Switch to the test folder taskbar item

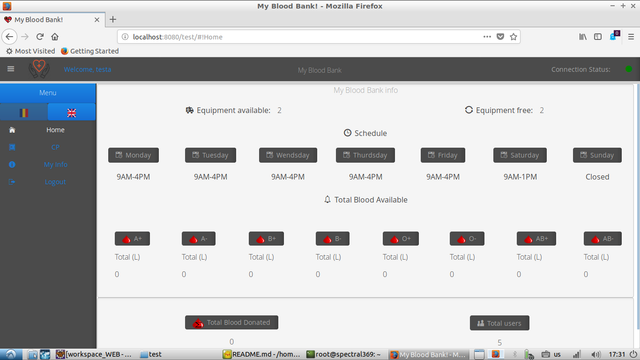tap(151, 354)
